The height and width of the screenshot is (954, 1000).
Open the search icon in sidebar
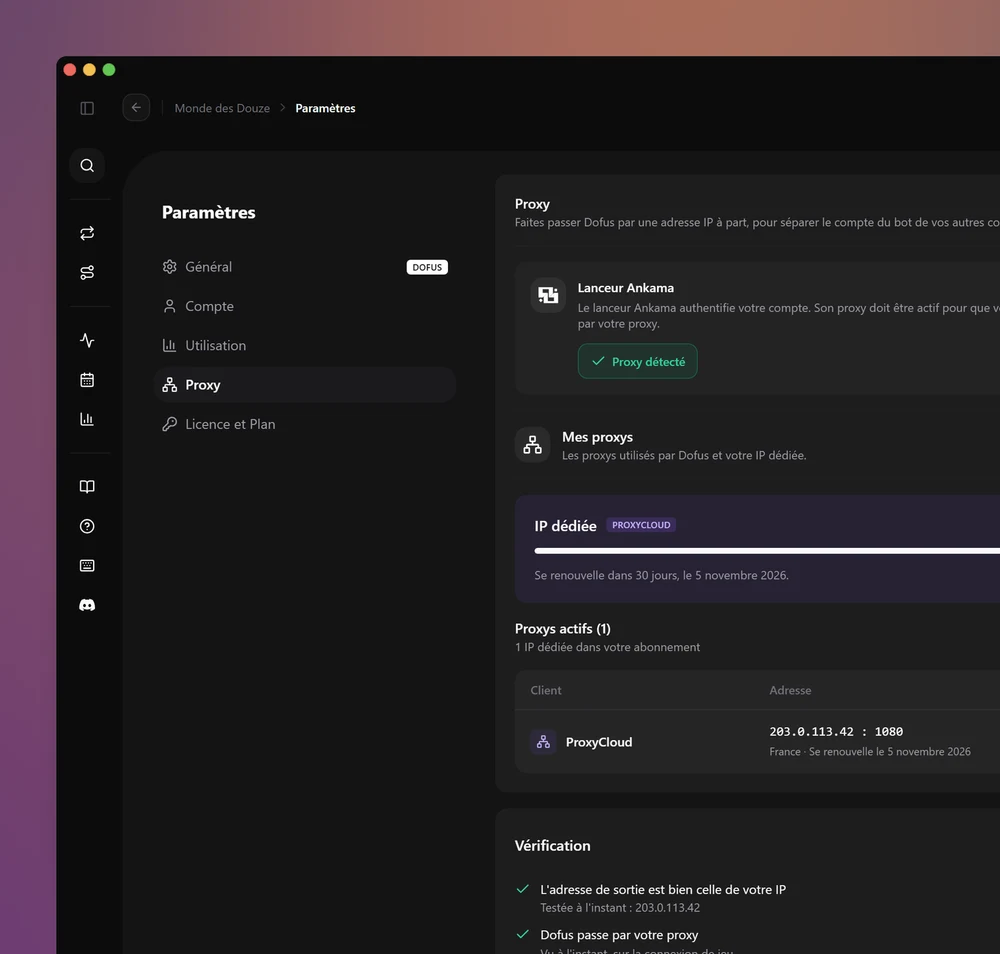point(87,166)
